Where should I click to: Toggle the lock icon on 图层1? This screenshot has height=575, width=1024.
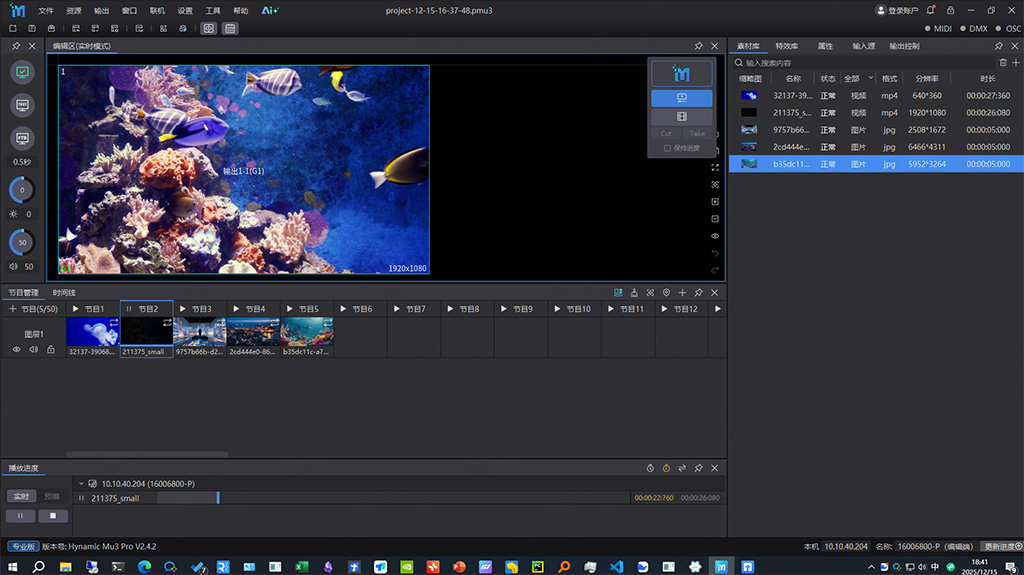[x=50, y=349]
